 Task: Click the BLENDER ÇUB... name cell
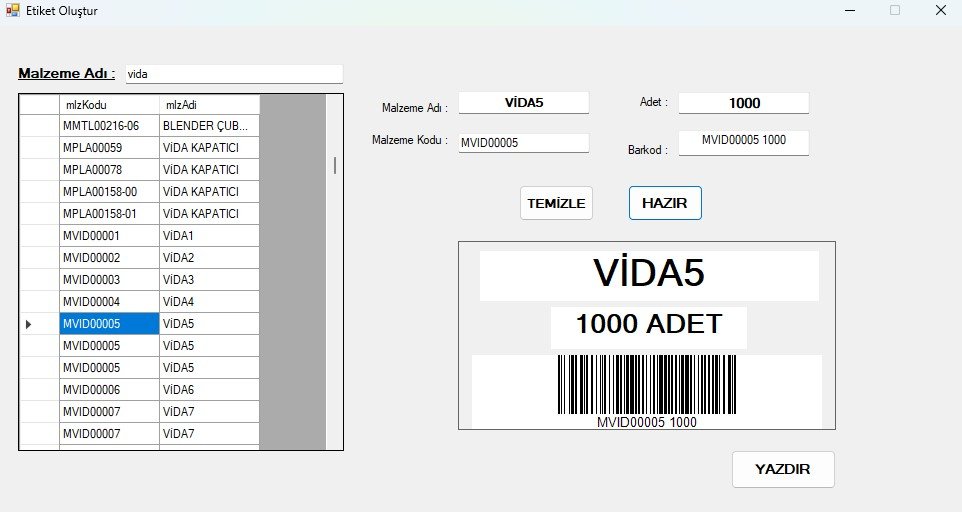[209, 126]
